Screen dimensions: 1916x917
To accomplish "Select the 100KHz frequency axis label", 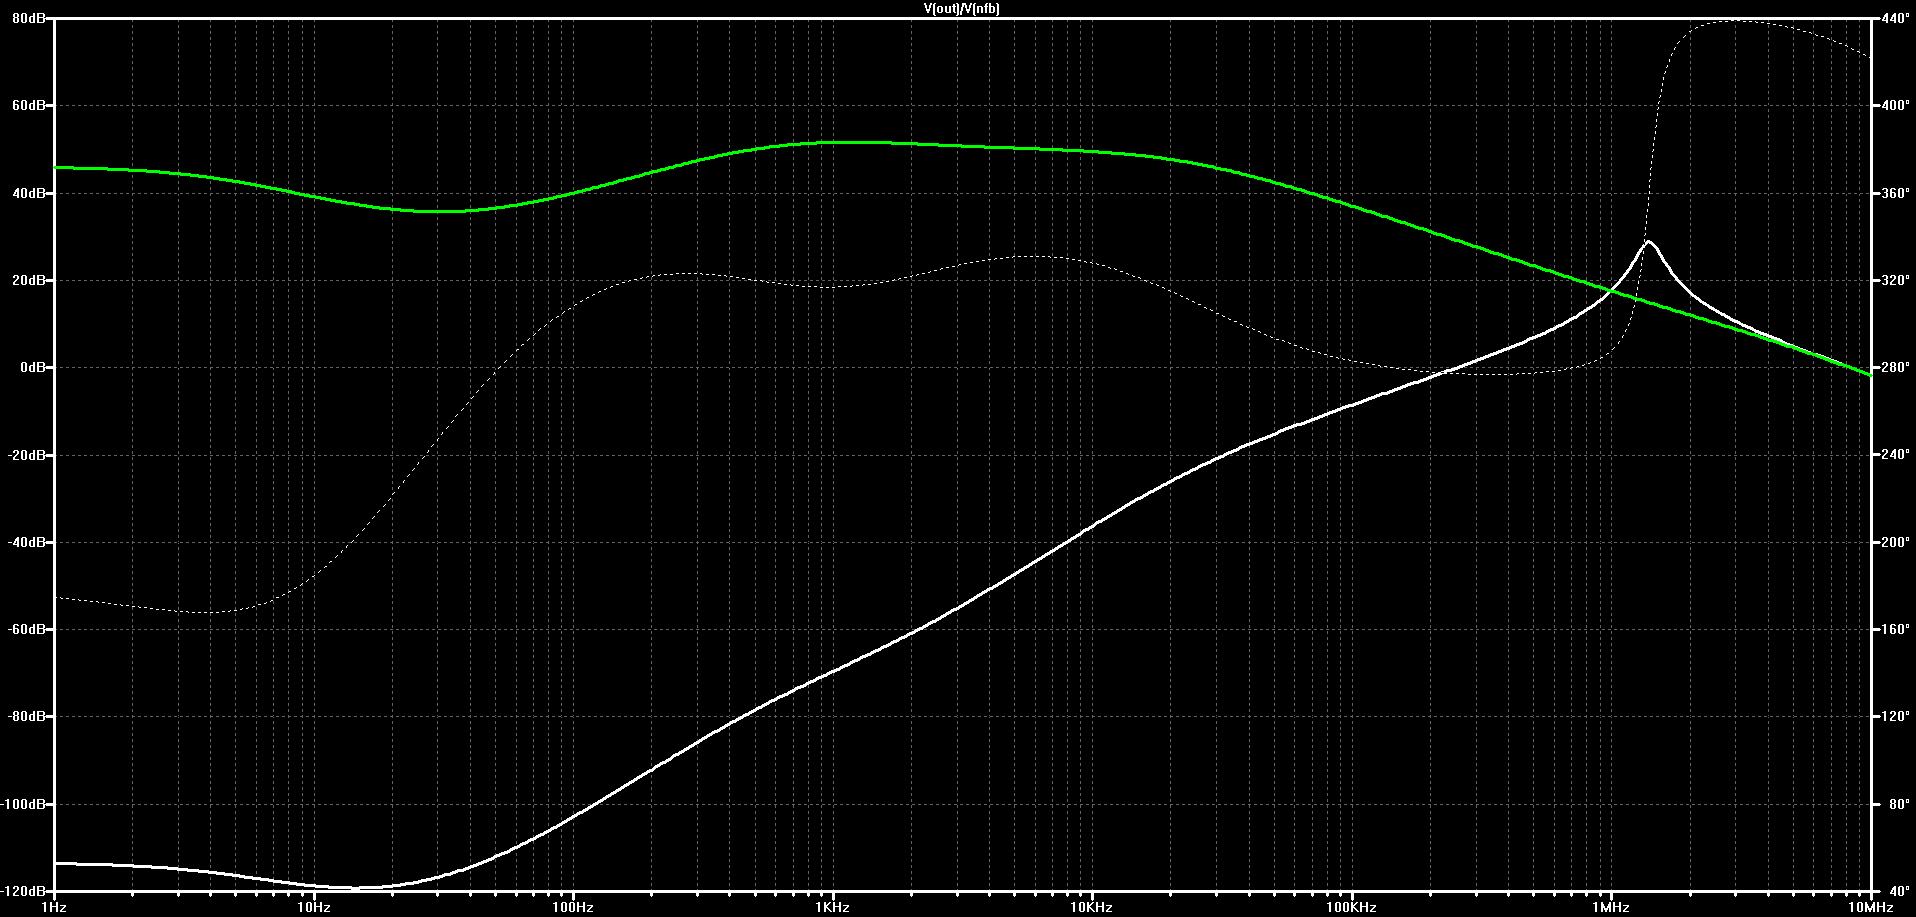I will pos(1352,908).
